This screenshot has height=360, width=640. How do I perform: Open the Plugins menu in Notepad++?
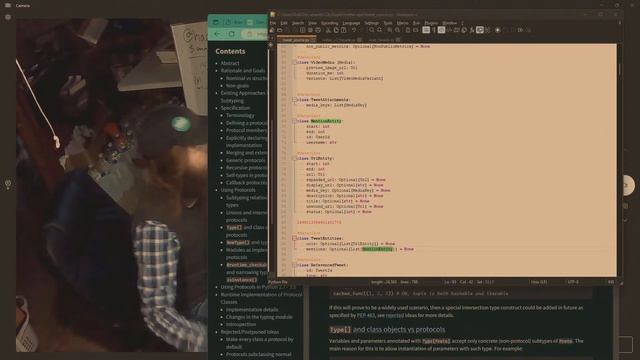click(x=431, y=23)
